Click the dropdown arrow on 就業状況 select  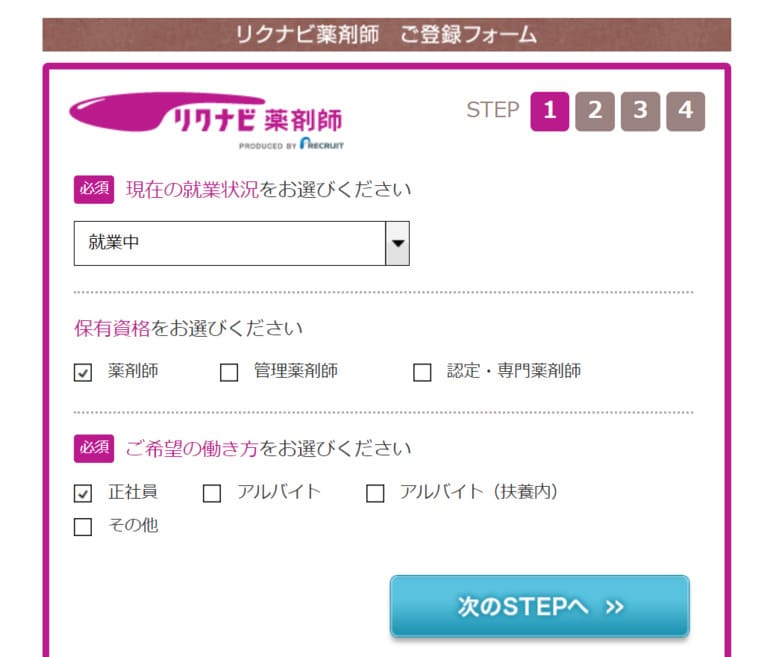click(397, 244)
